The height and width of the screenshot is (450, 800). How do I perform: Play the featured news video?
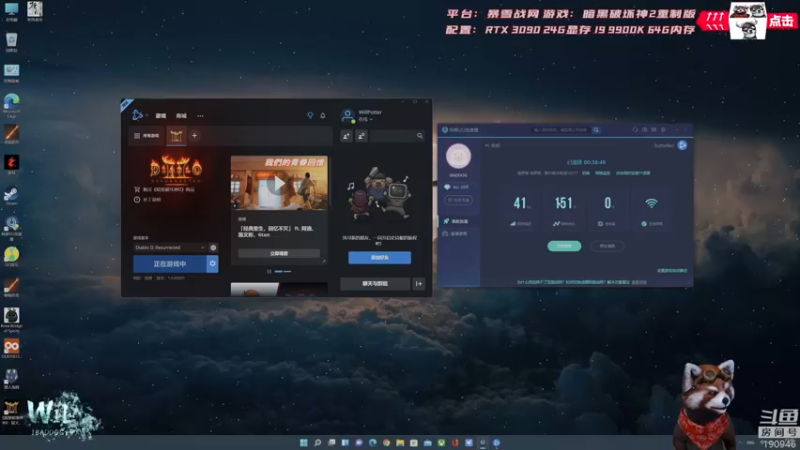(279, 183)
